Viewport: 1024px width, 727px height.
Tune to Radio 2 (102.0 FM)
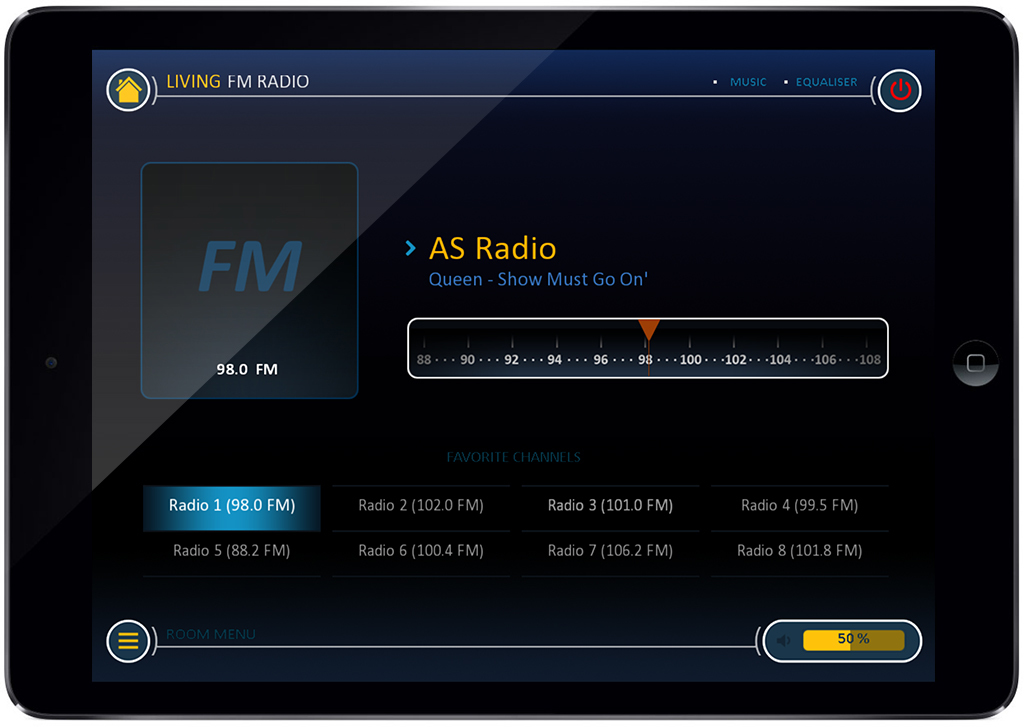point(421,506)
